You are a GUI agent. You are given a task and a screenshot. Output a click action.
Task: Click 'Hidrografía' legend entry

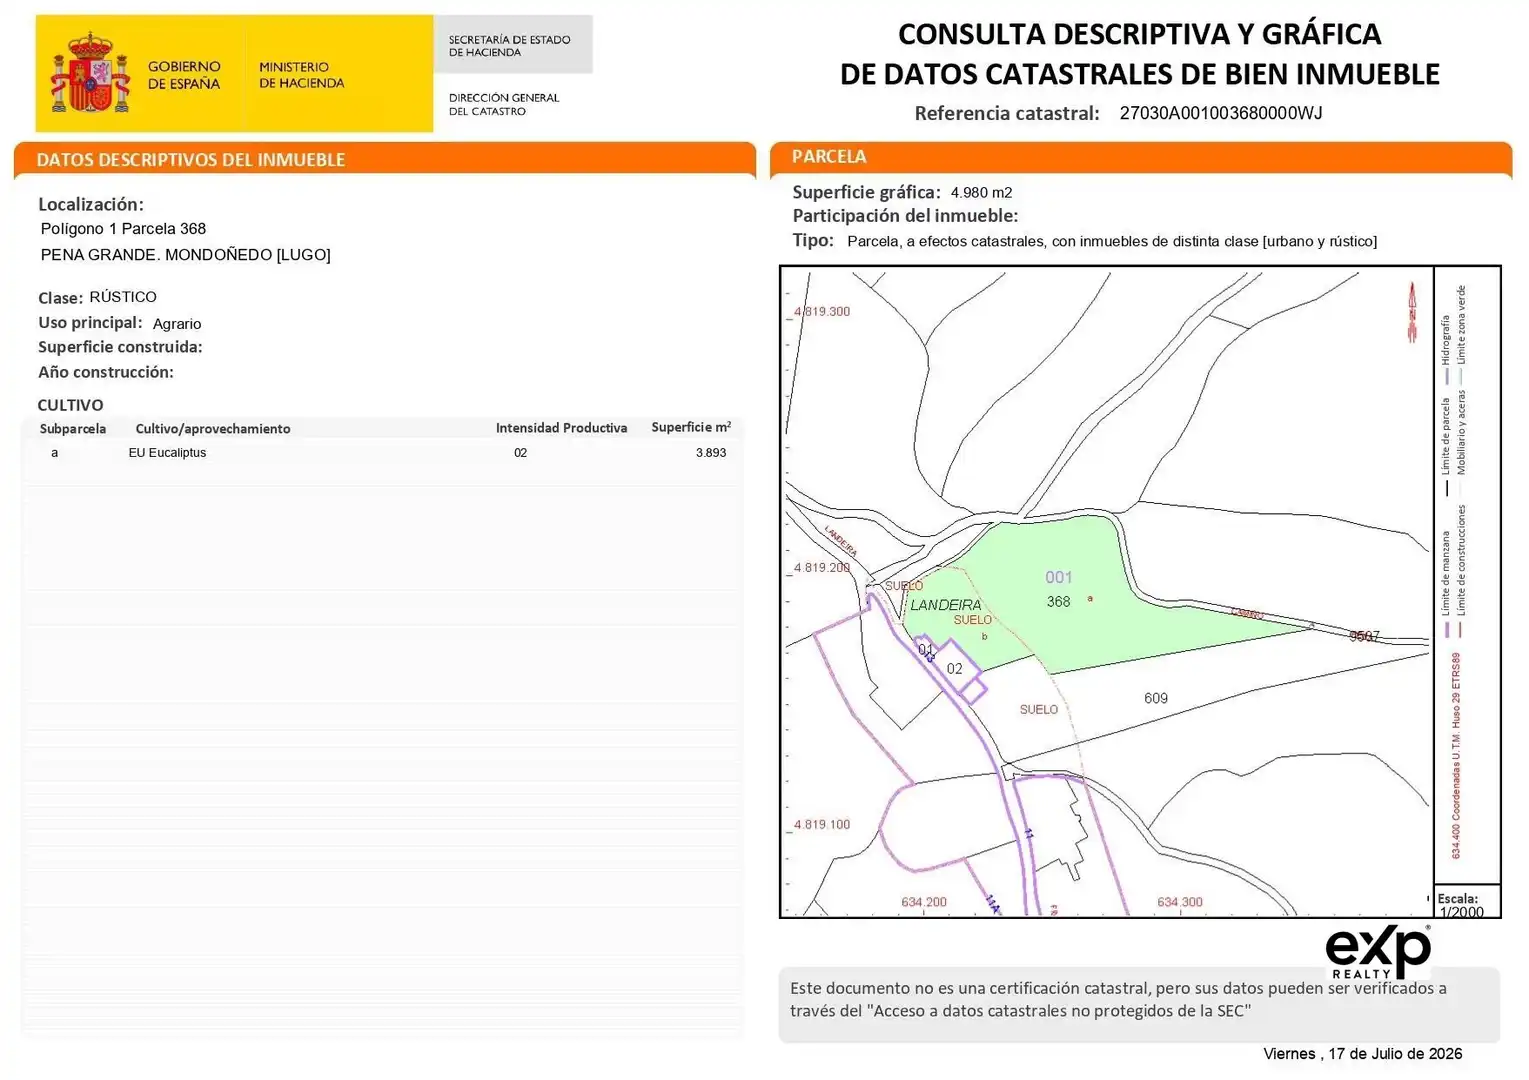point(1446,350)
